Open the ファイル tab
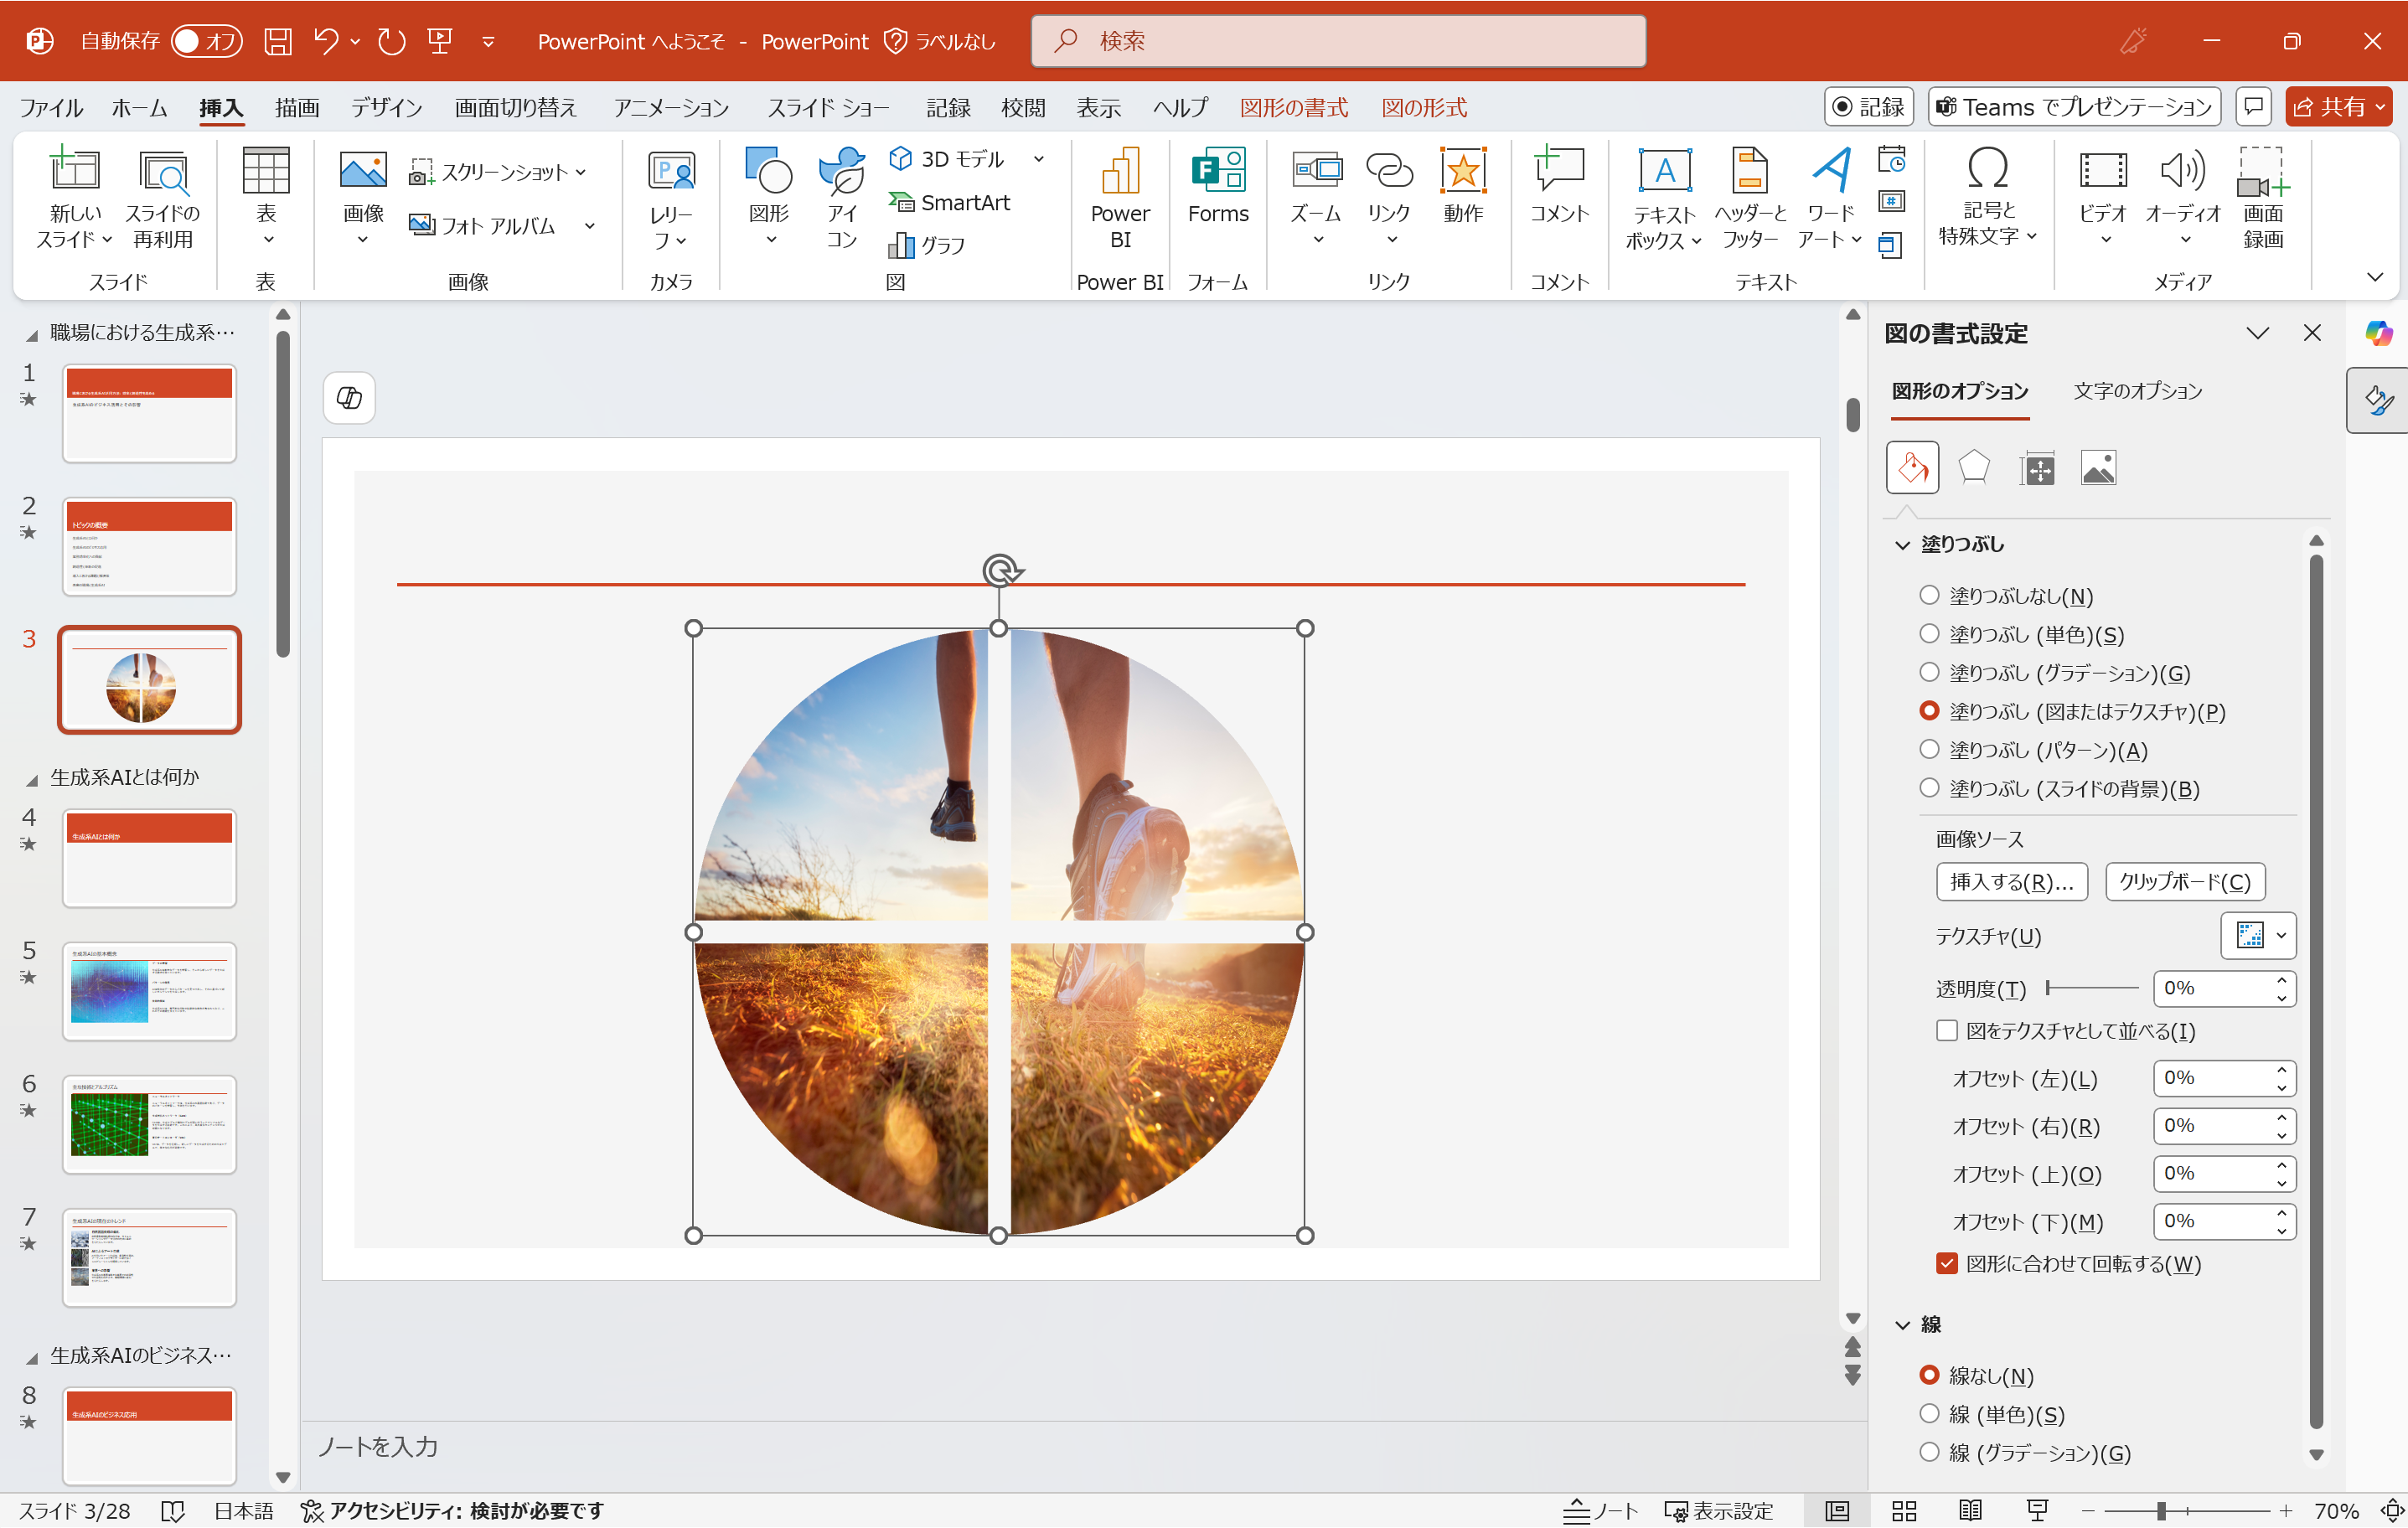 point(51,108)
